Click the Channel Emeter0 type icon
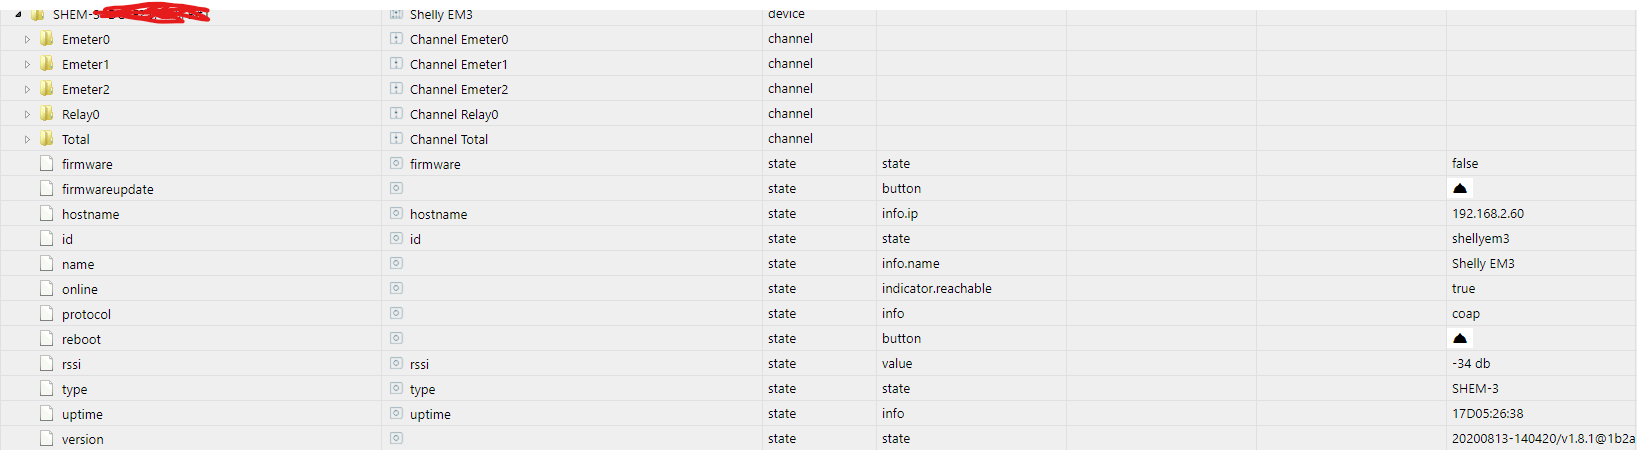Image resolution: width=1637 pixels, height=450 pixels. pyautogui.click(x=396, y=39)
